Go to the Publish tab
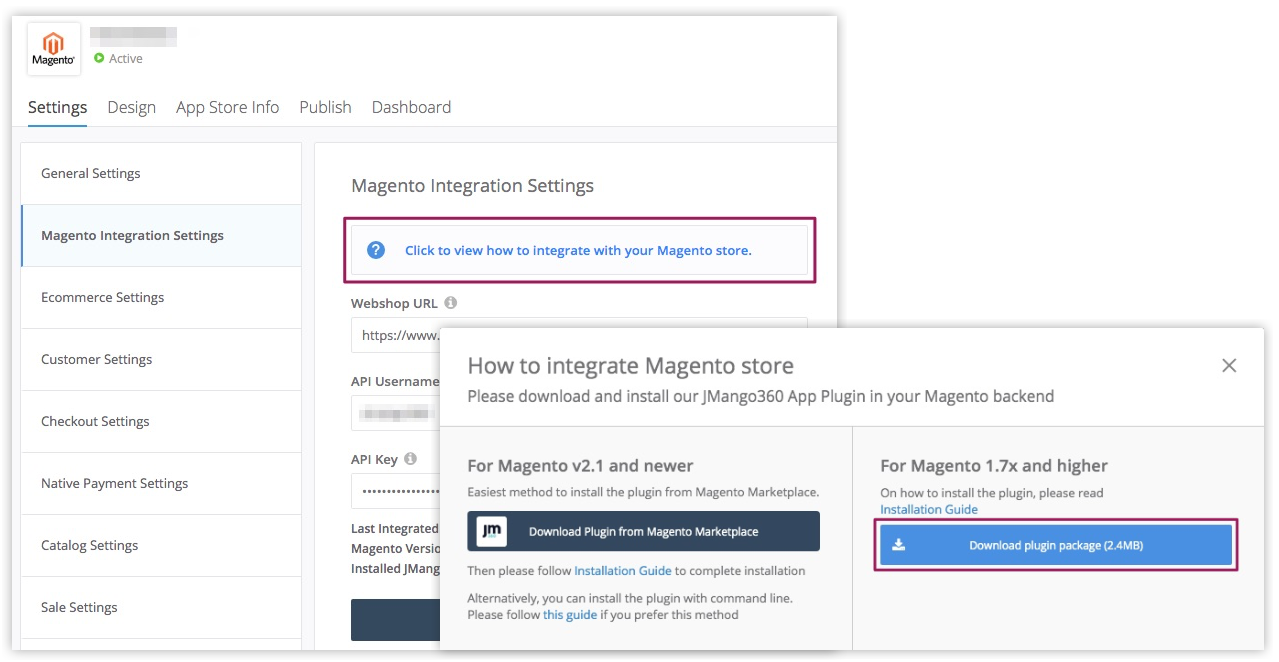Image resolution: width=1279 pixels, height=662 pixels. tap(325, 107)
